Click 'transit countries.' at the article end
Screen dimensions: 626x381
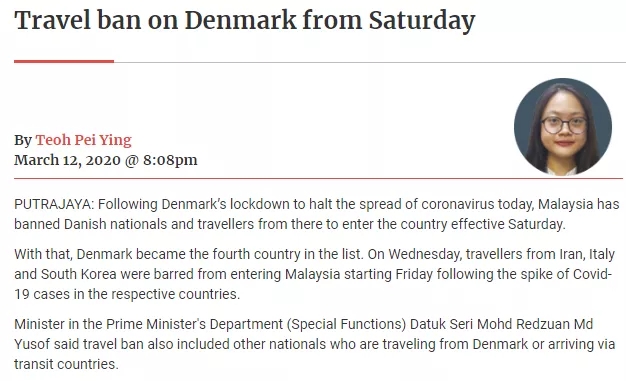pos(66,364)
